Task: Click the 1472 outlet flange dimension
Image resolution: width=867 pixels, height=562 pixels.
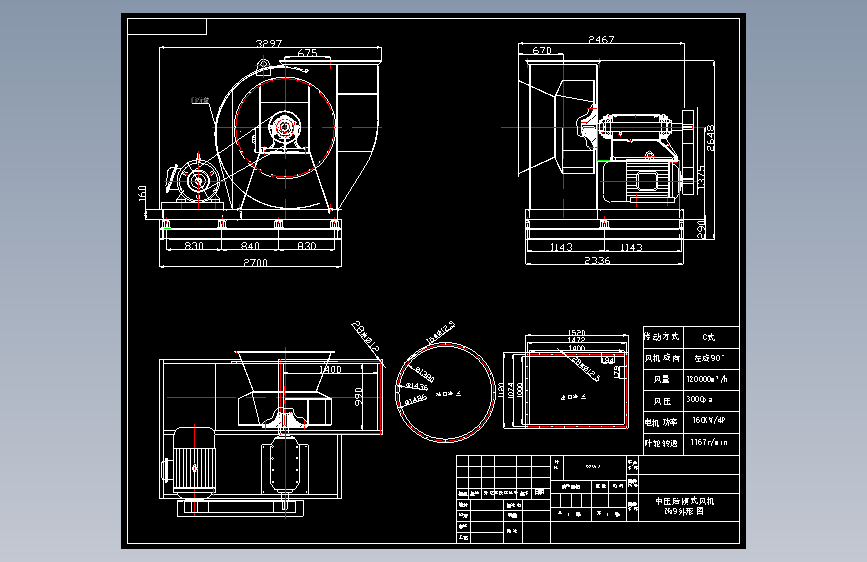Action: tap(576, 340)
